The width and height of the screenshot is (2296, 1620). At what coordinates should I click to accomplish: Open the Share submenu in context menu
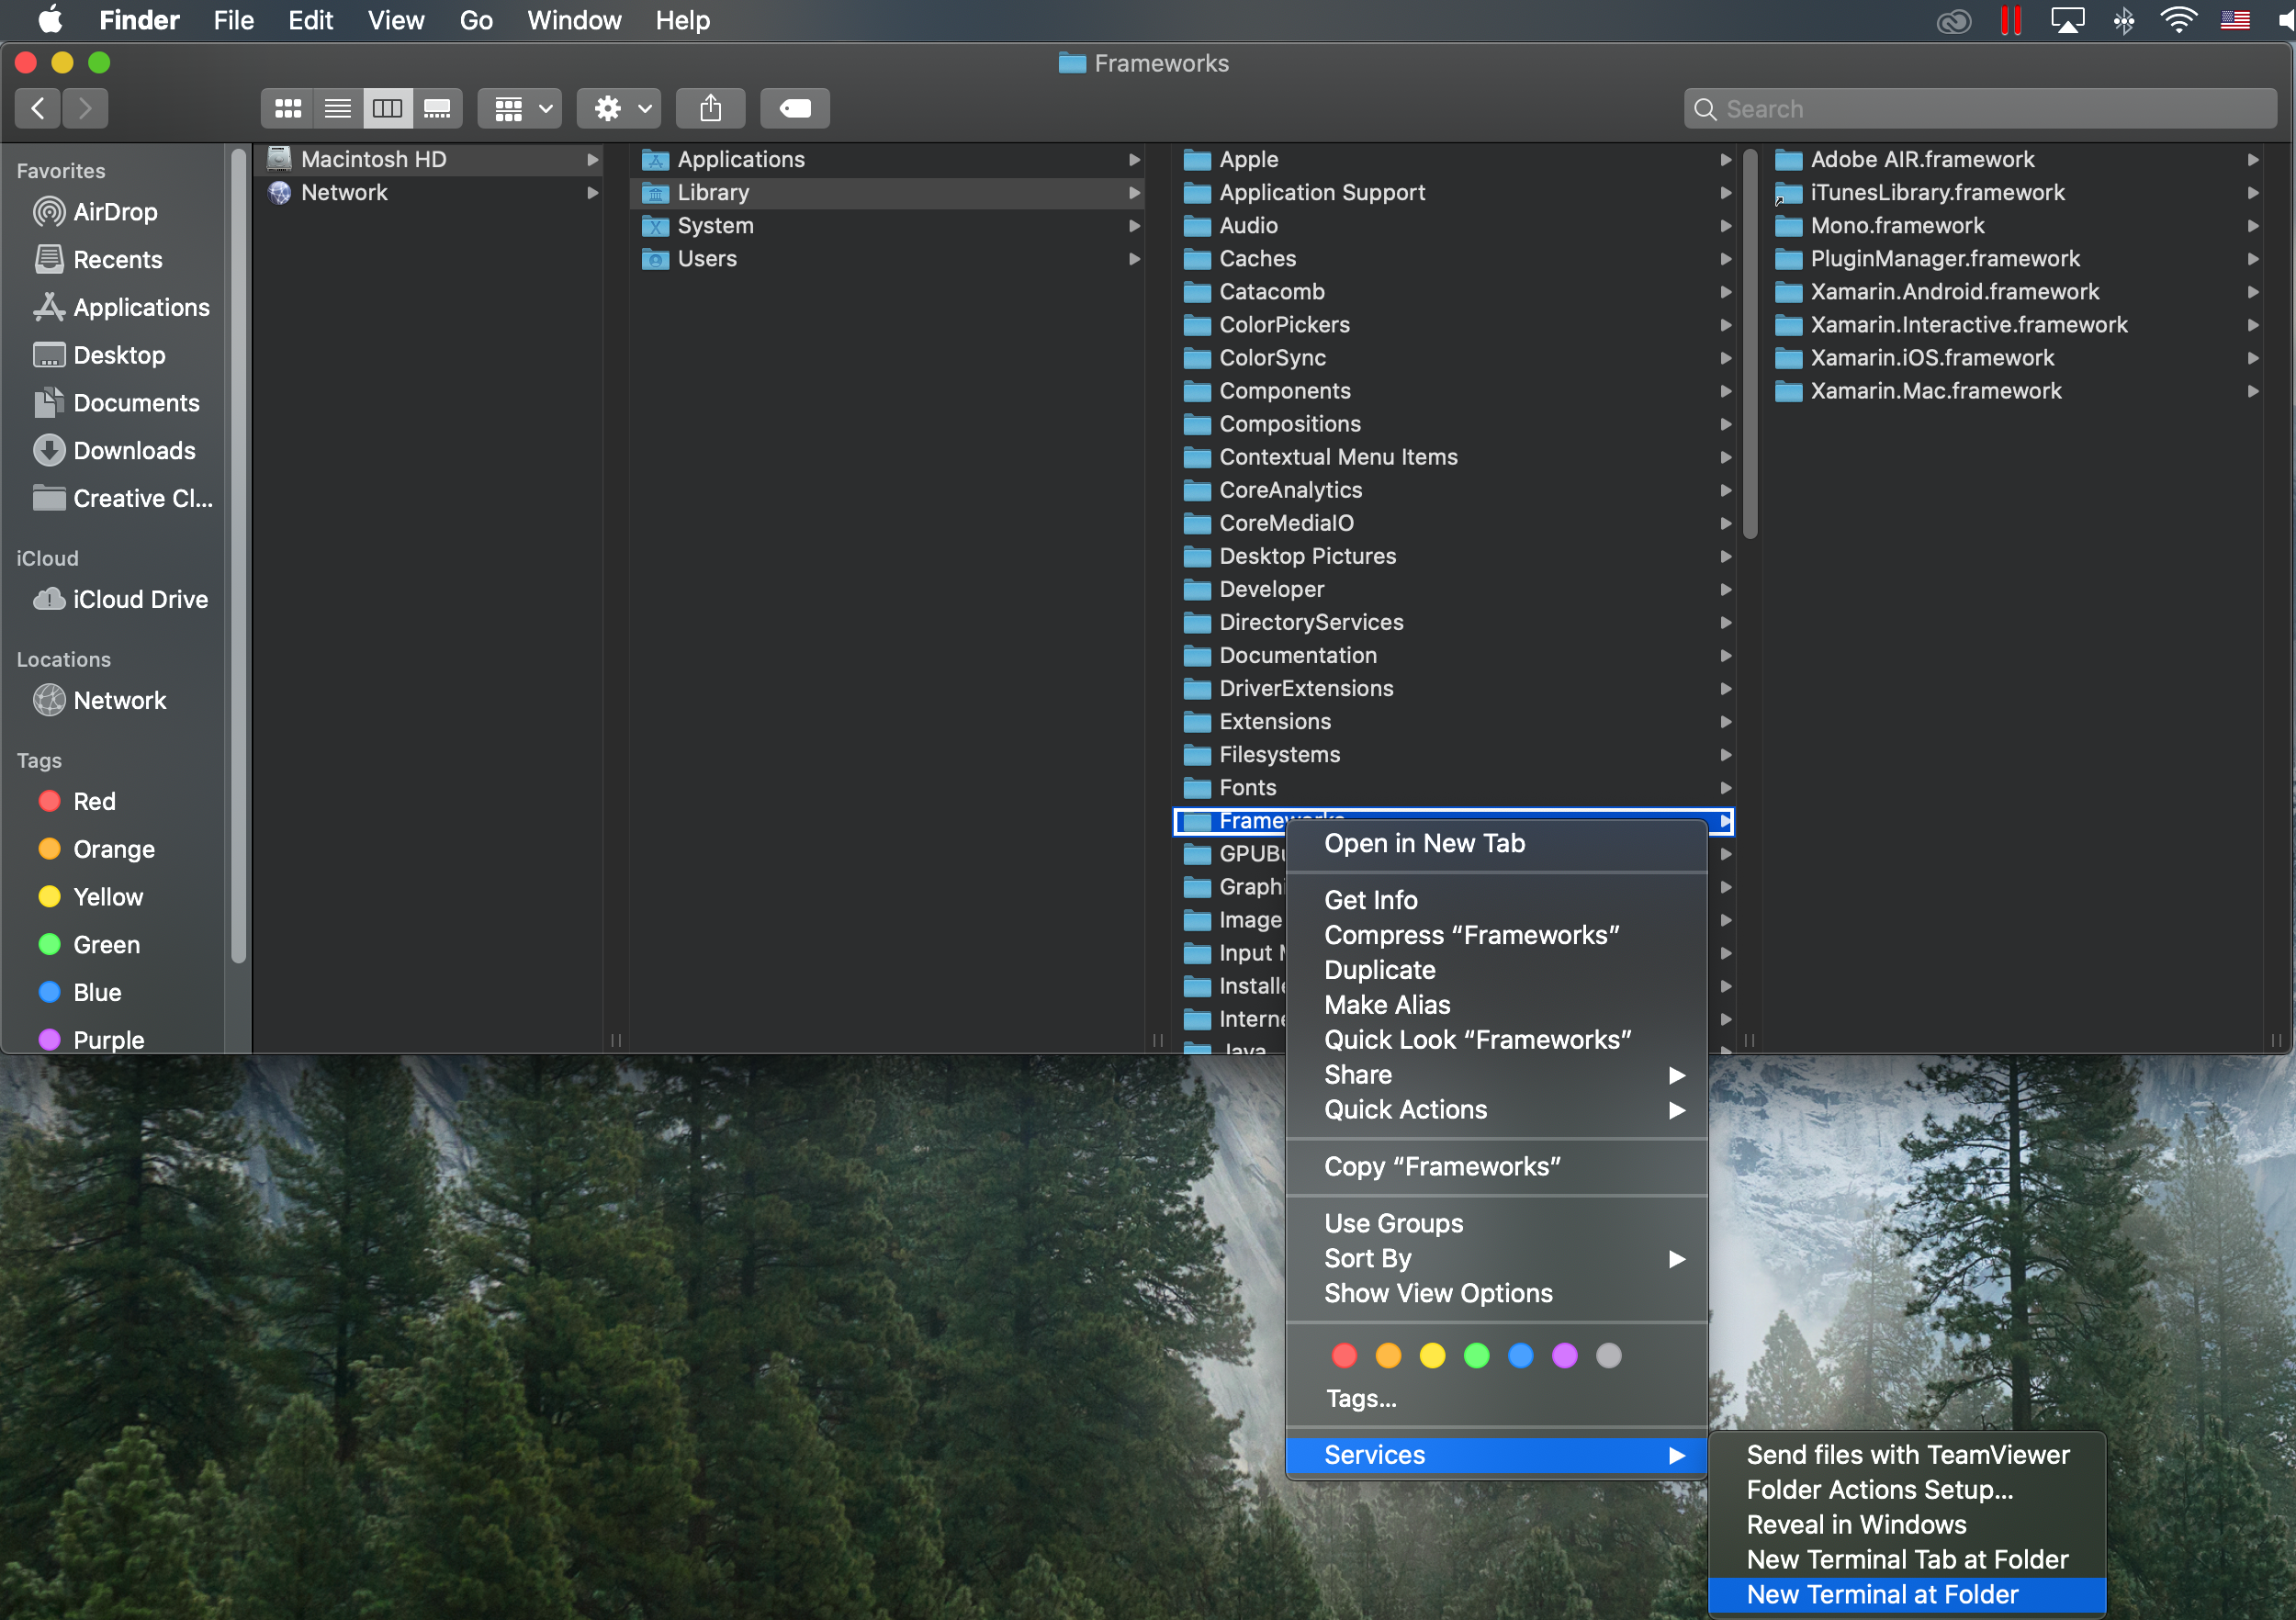1496,1074
